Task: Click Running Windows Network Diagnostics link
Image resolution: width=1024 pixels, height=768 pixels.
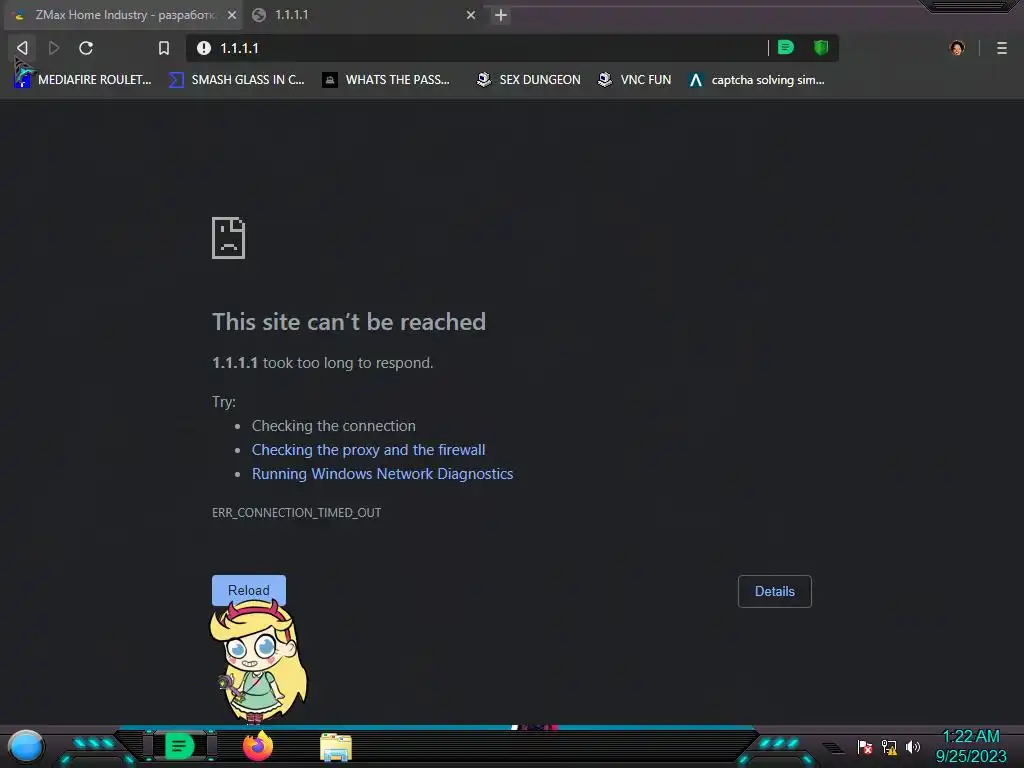Action: [383, 474]
